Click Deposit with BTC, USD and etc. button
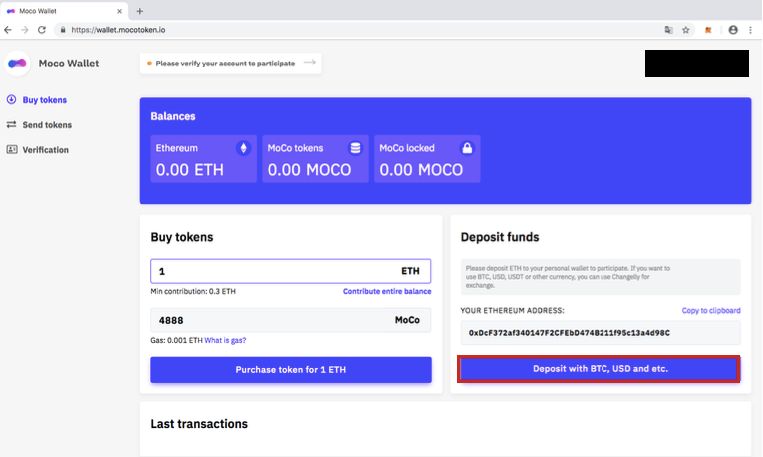 [x=599, y=369]
